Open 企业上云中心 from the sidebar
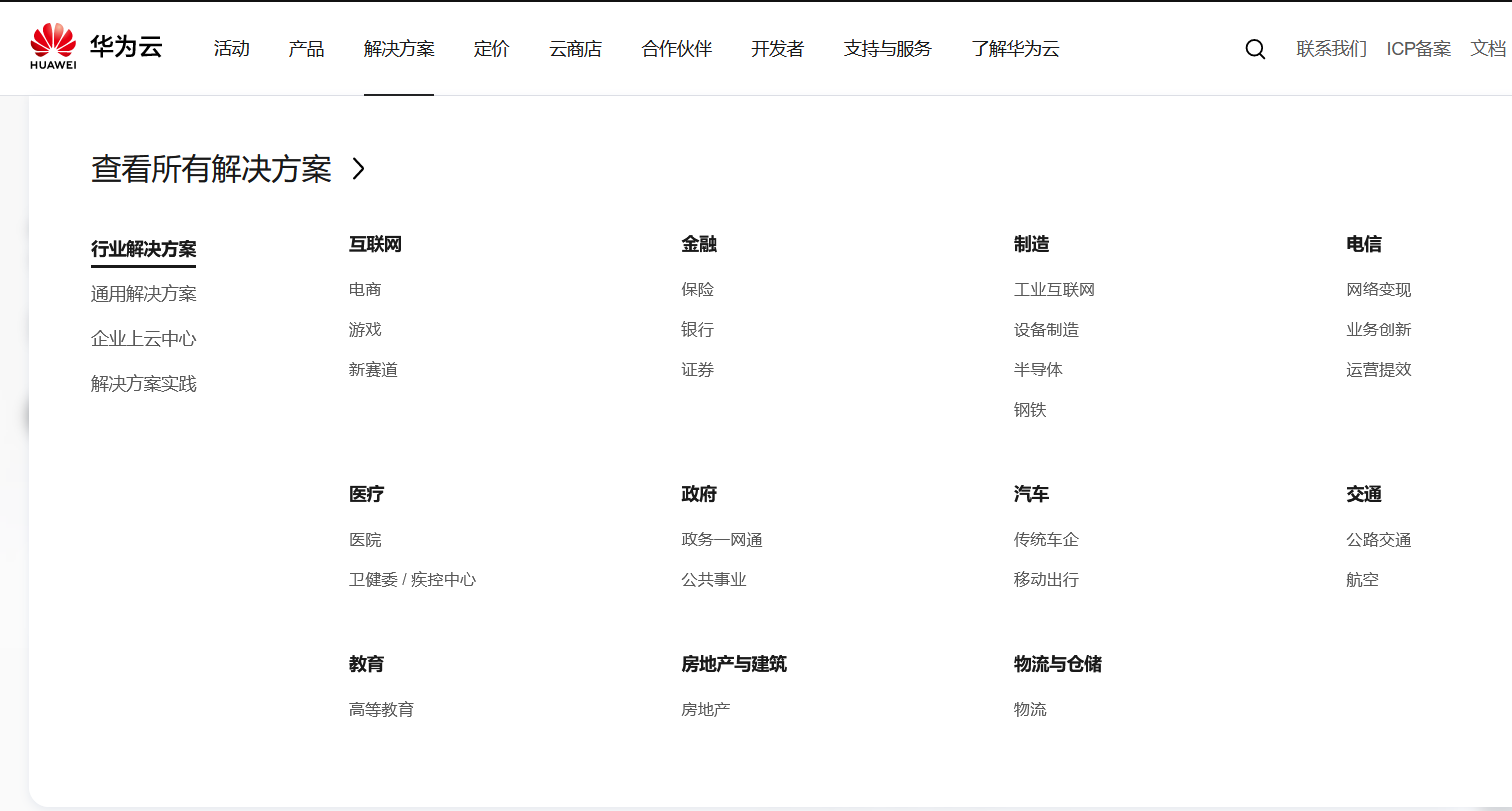 pyautogui.click(x=143, y=339)
